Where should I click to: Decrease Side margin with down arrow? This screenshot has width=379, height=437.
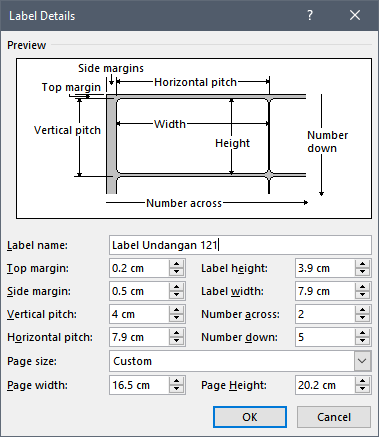pos(177,295)
